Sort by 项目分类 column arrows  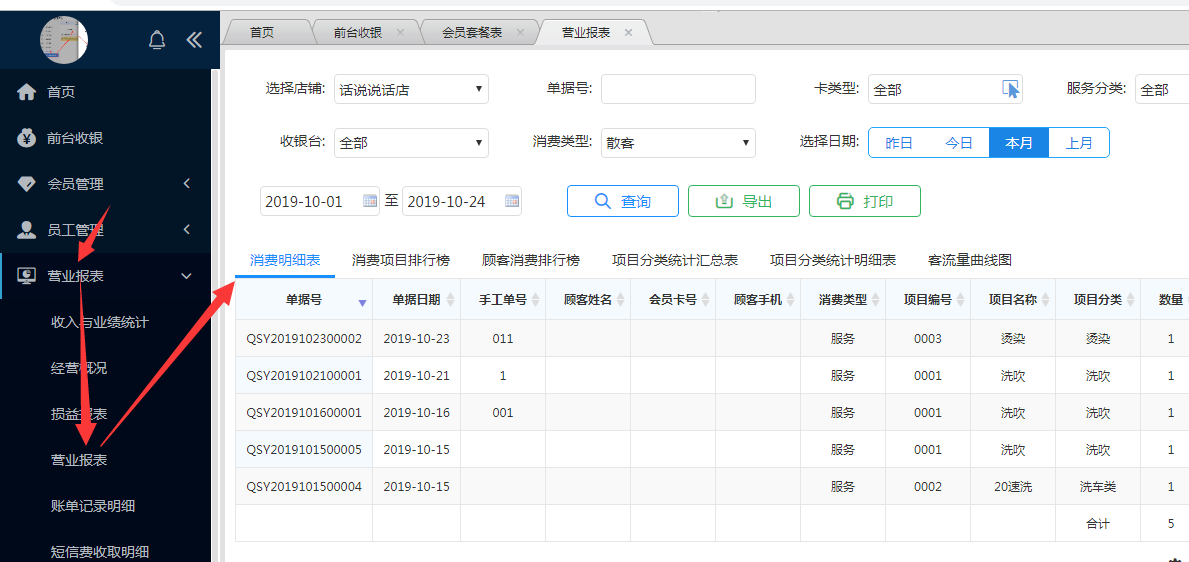click(1131, 300)
